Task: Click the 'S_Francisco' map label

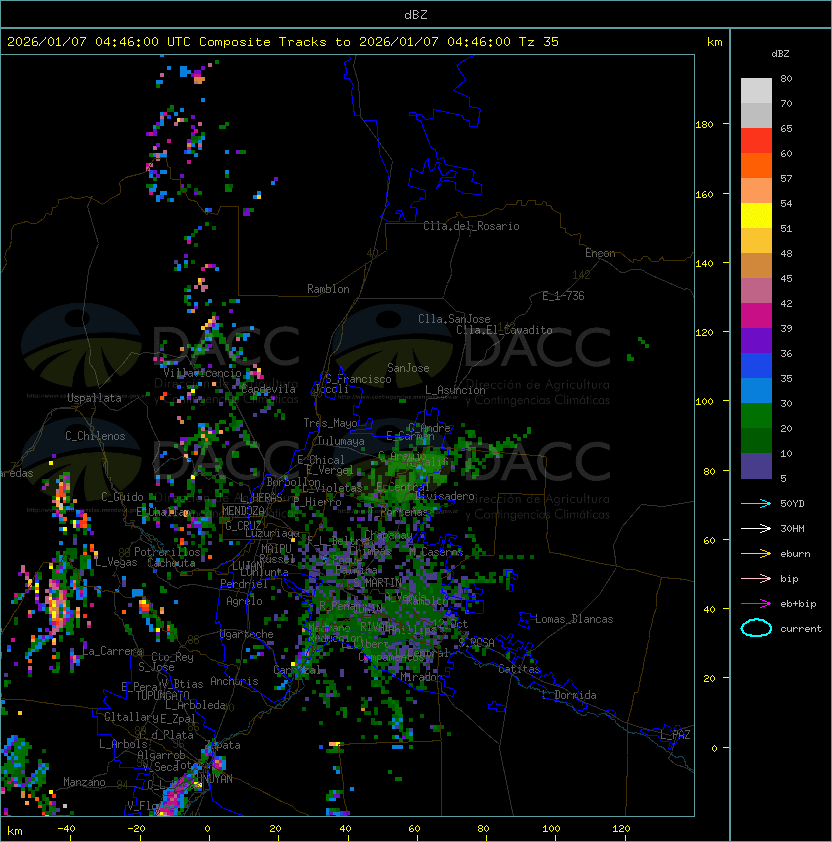Action: pos(358,379)
